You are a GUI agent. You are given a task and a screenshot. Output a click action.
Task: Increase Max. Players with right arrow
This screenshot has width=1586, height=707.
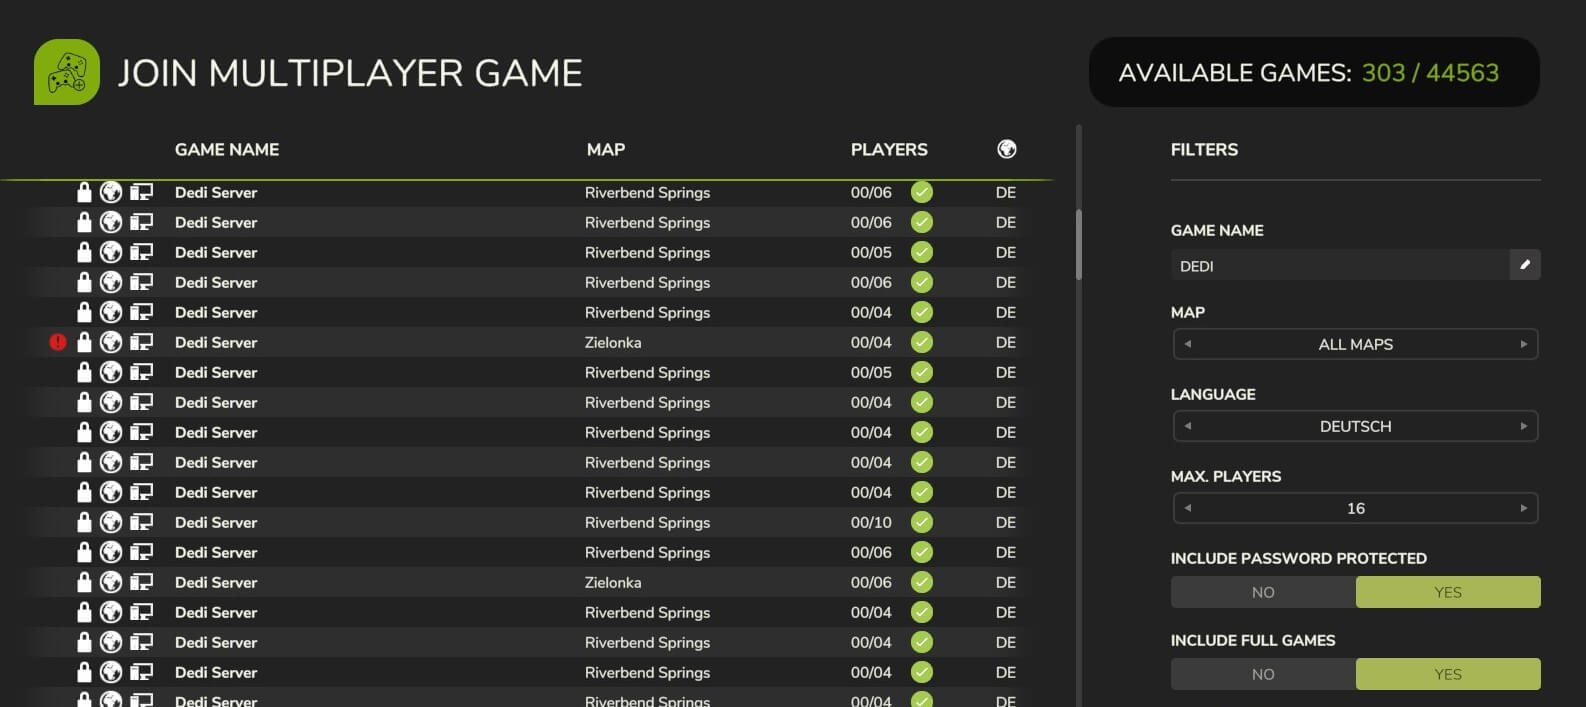pyautogui.click(x=1524, y=508)
